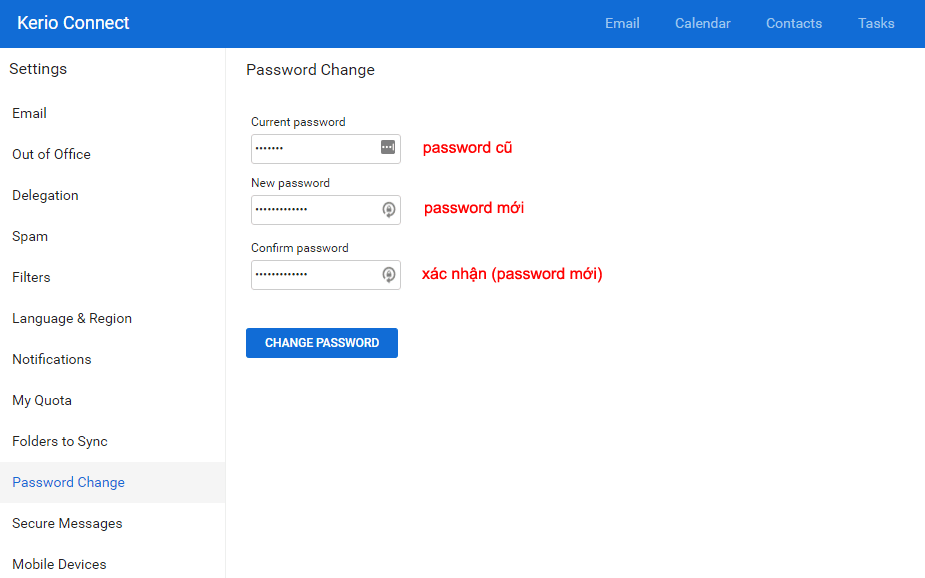
Task: View My Quota page
Action: point(42,400)
